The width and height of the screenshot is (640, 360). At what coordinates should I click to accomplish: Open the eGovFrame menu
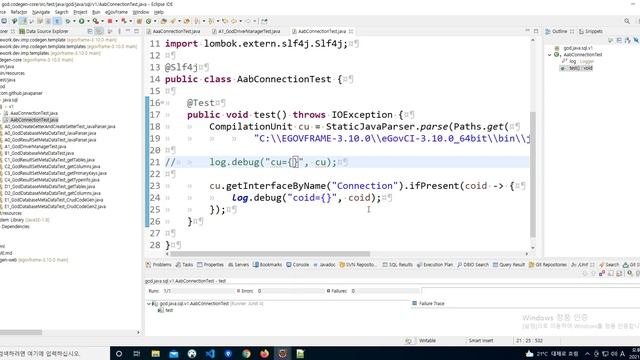(x=116, y=12)
